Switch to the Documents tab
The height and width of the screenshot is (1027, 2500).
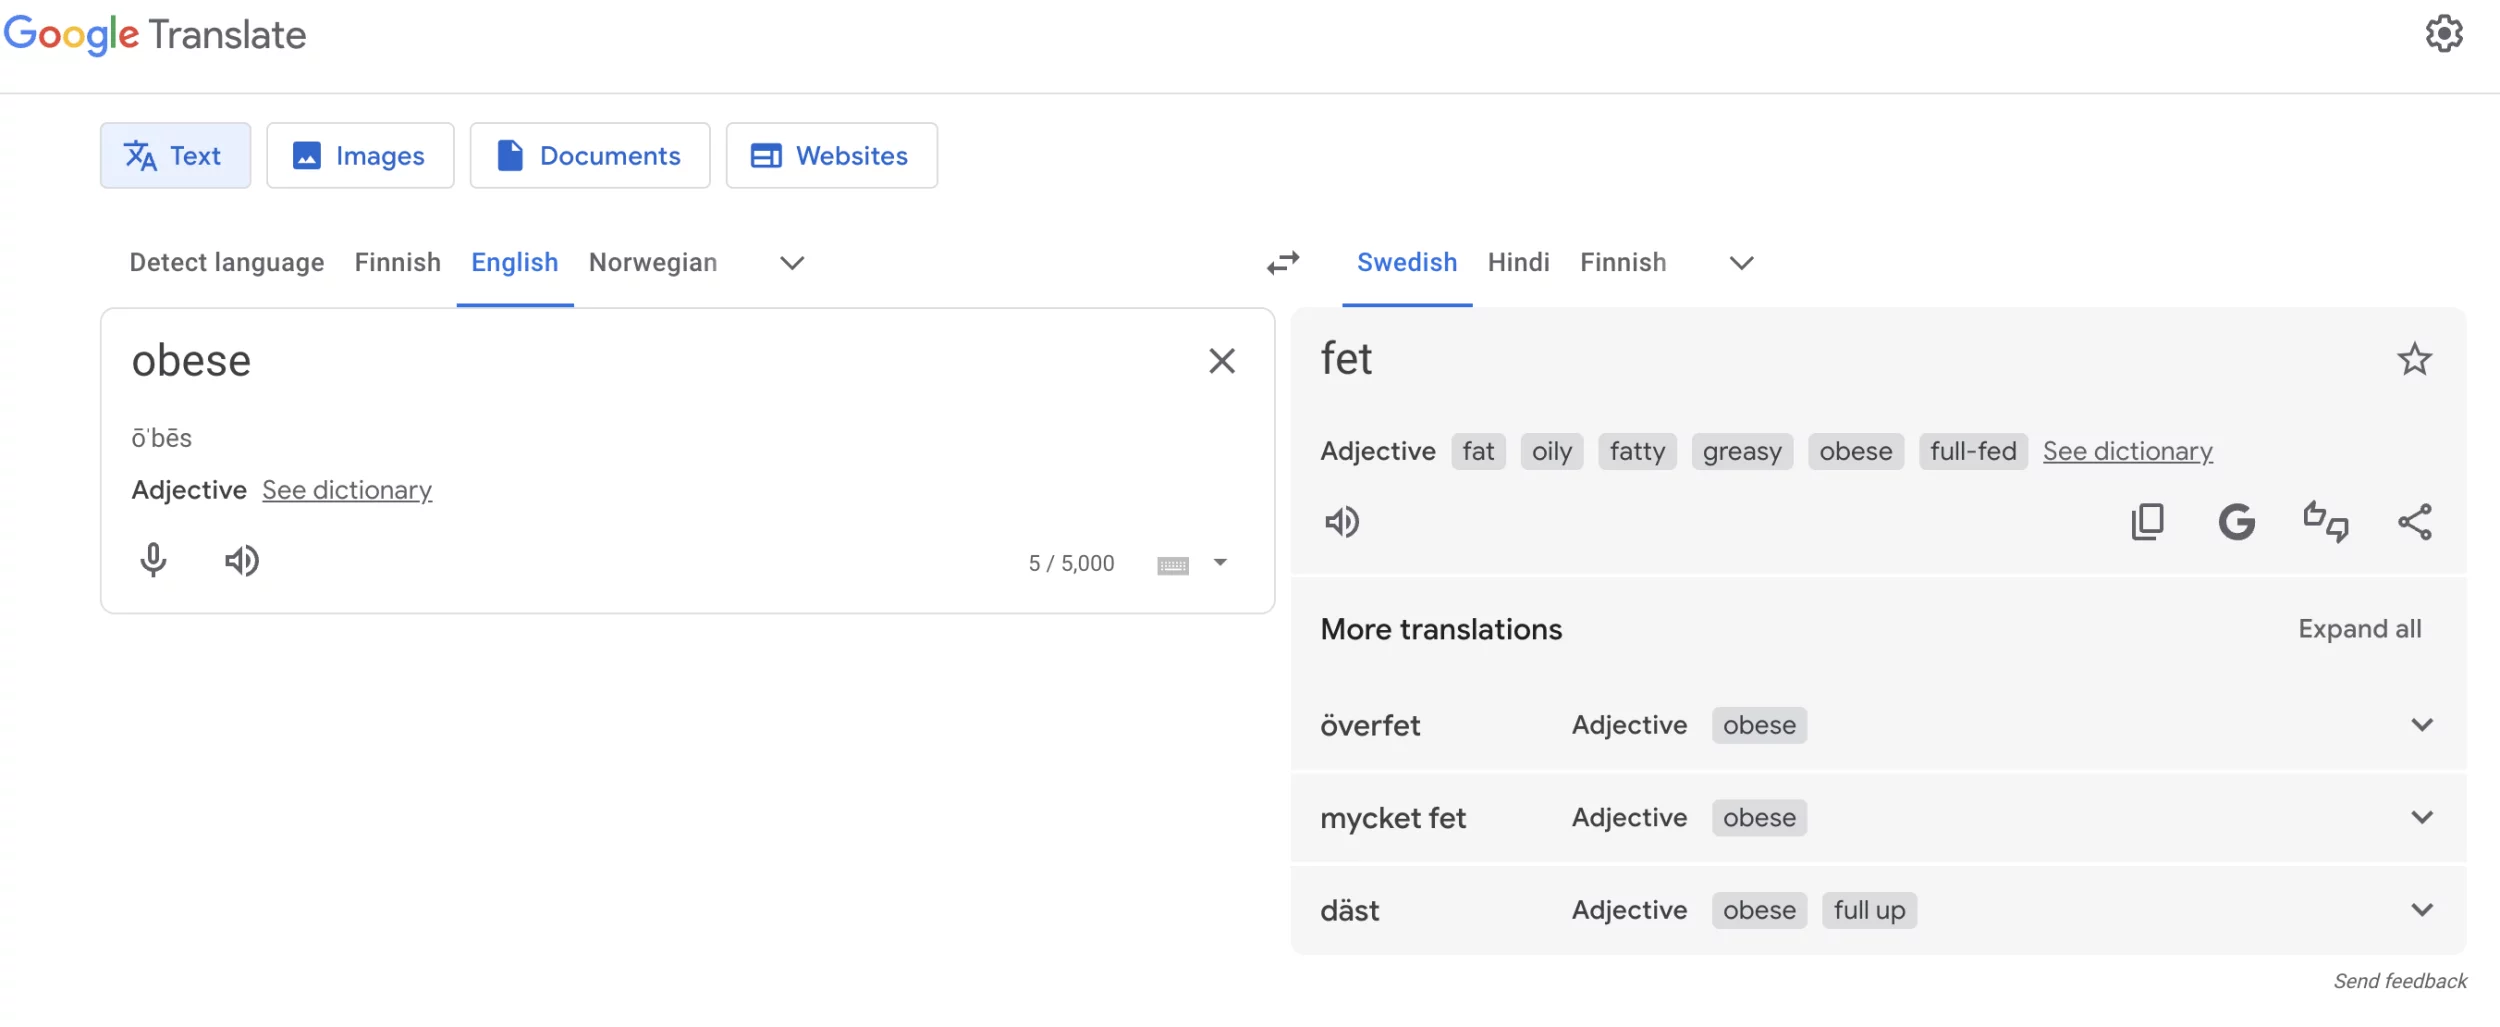590,156
